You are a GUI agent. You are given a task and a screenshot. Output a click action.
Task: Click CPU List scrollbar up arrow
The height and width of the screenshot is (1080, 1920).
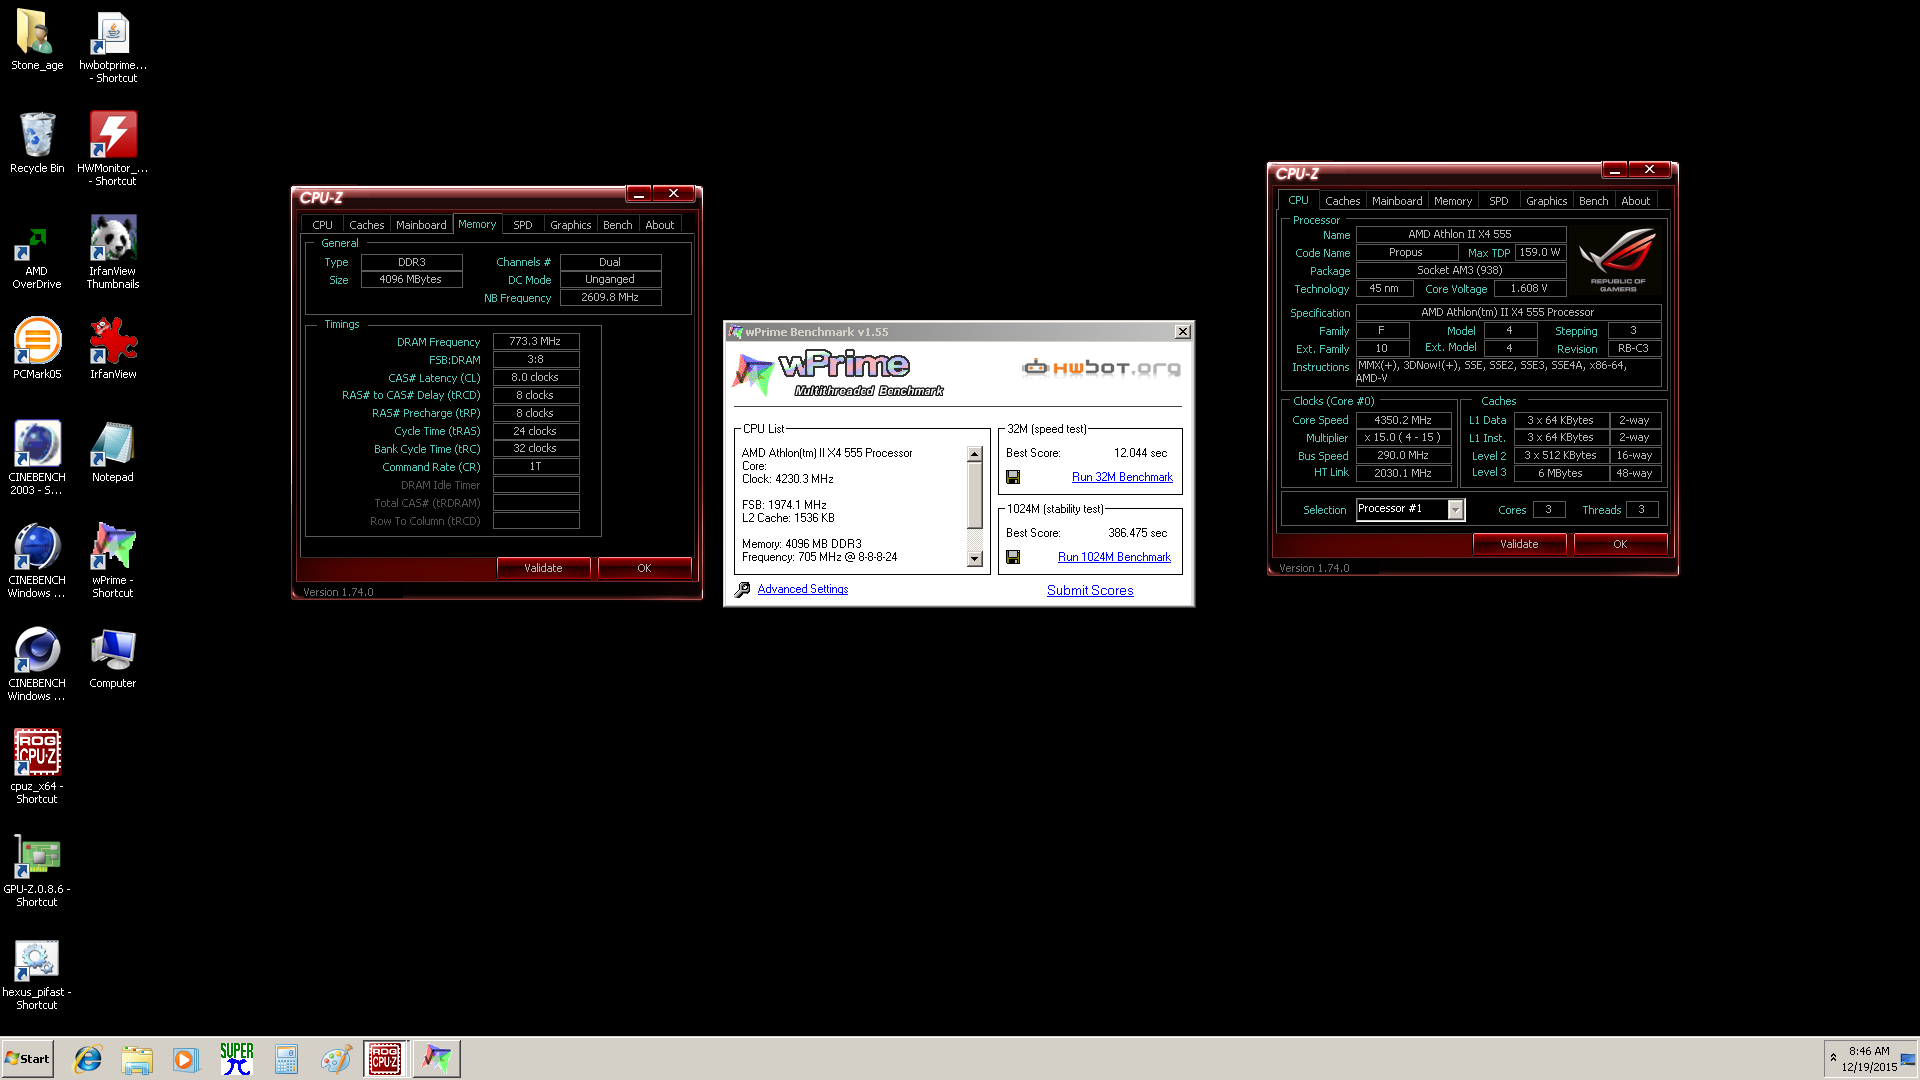pos(975,454)
